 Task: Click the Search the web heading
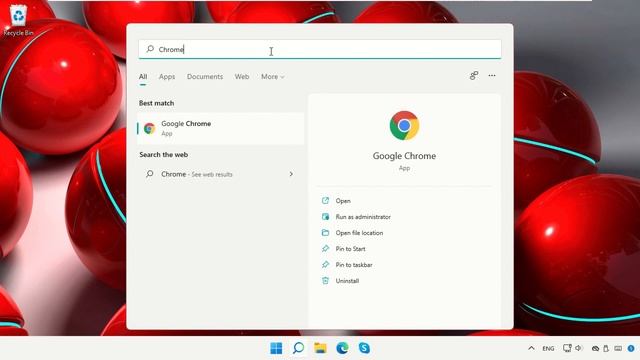coord(163,155)
